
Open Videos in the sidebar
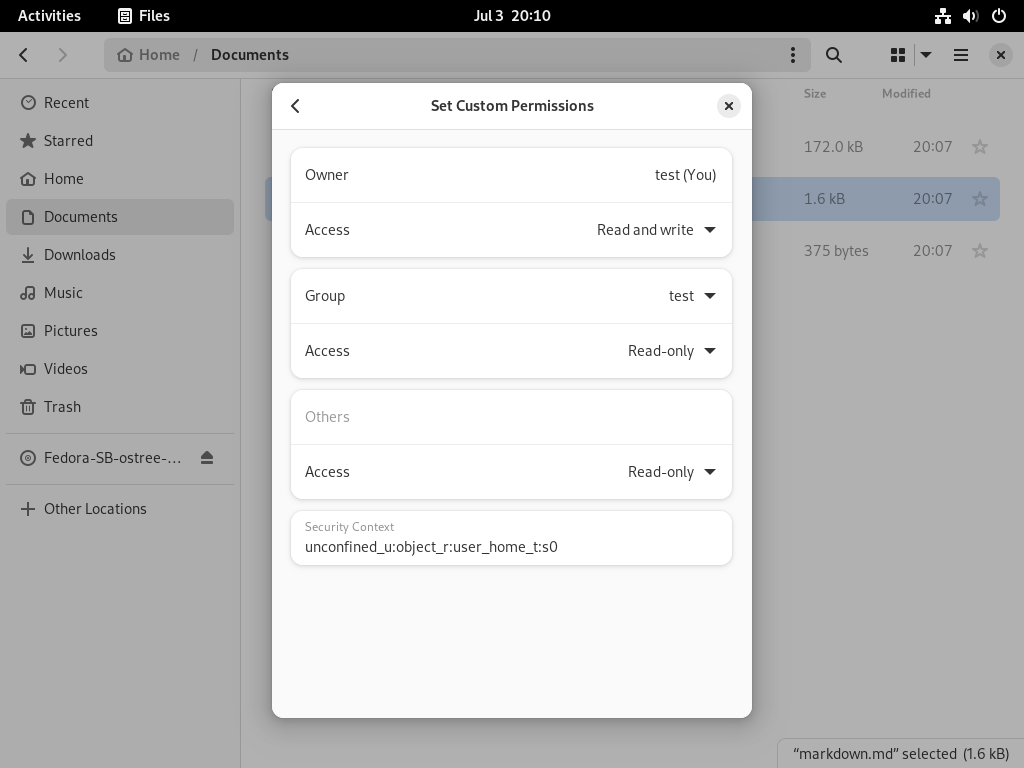pos(120,368)
